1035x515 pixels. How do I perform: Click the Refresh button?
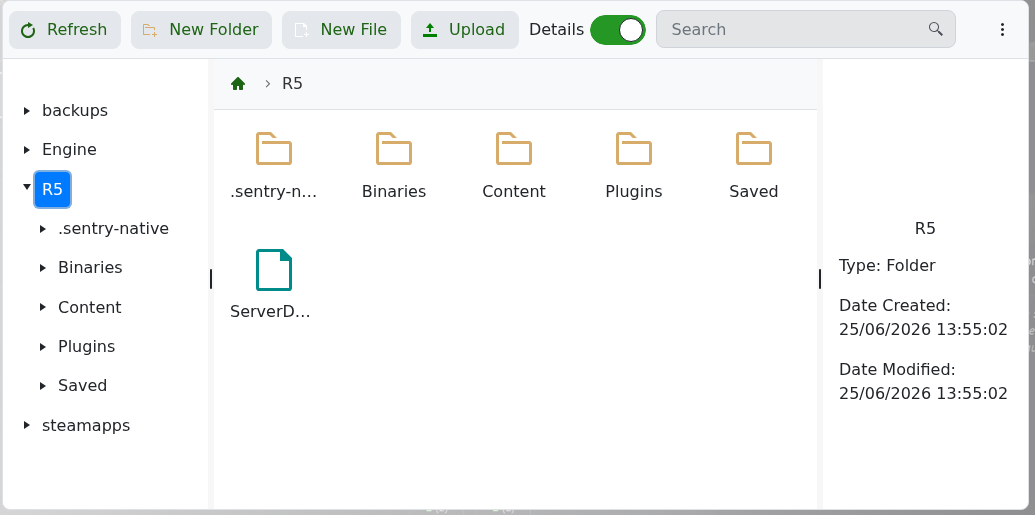coord(65,30)
